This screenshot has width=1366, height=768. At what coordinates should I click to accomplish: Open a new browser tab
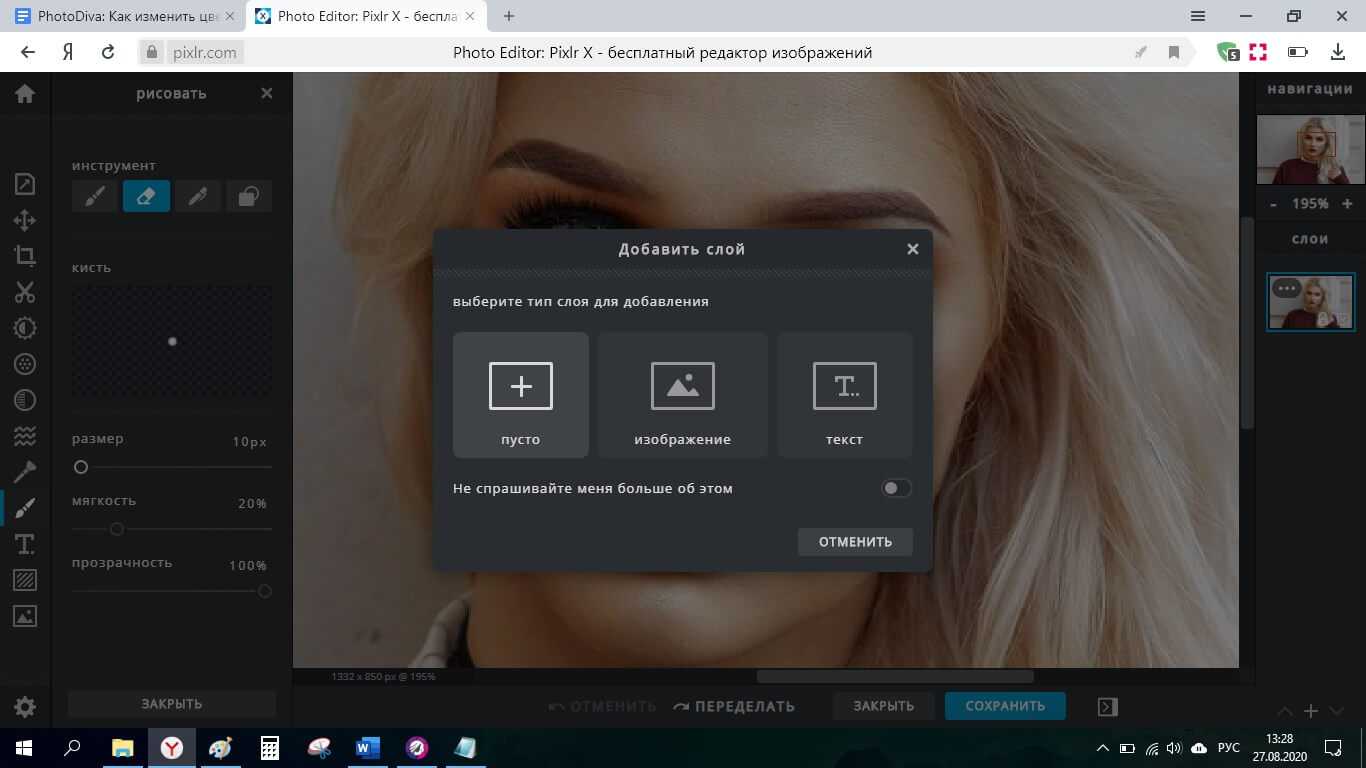509,16
